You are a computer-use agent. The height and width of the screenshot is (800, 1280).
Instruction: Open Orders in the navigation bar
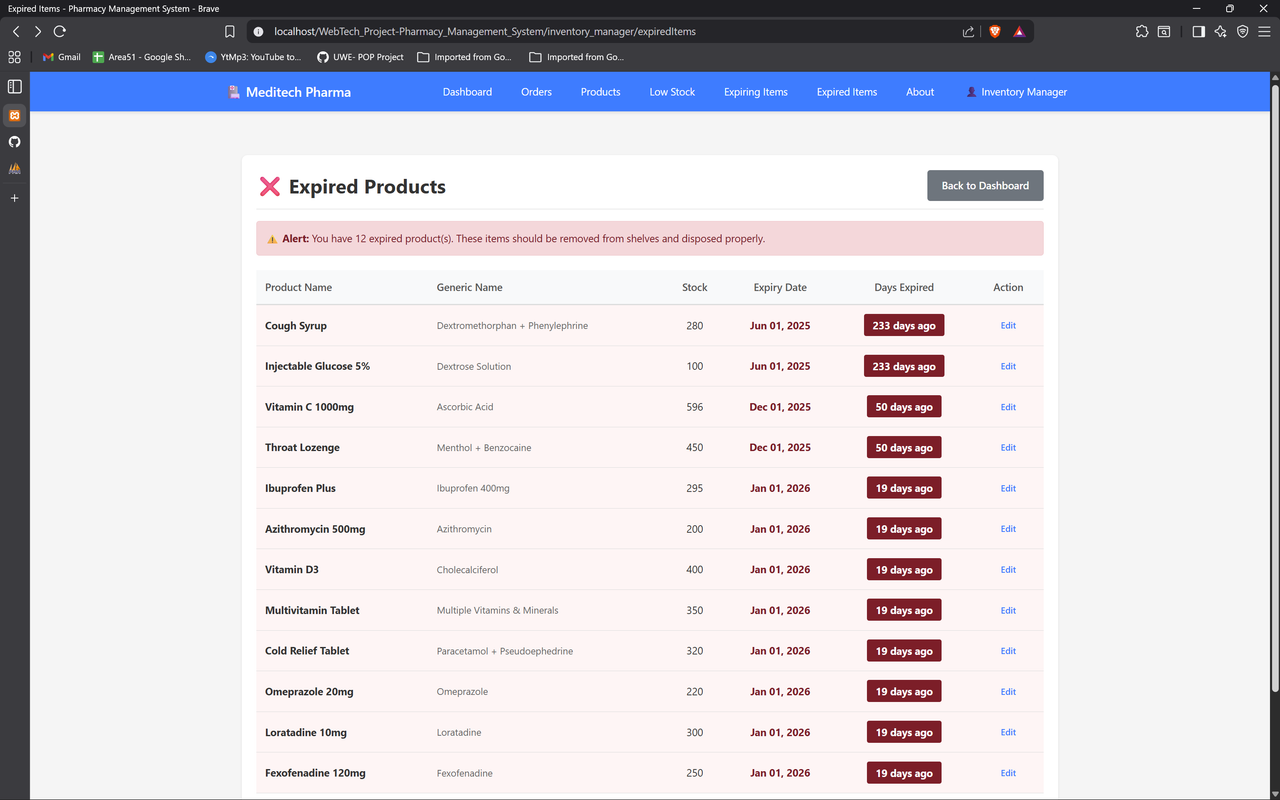pyautogui.click(x=536, y=92)
